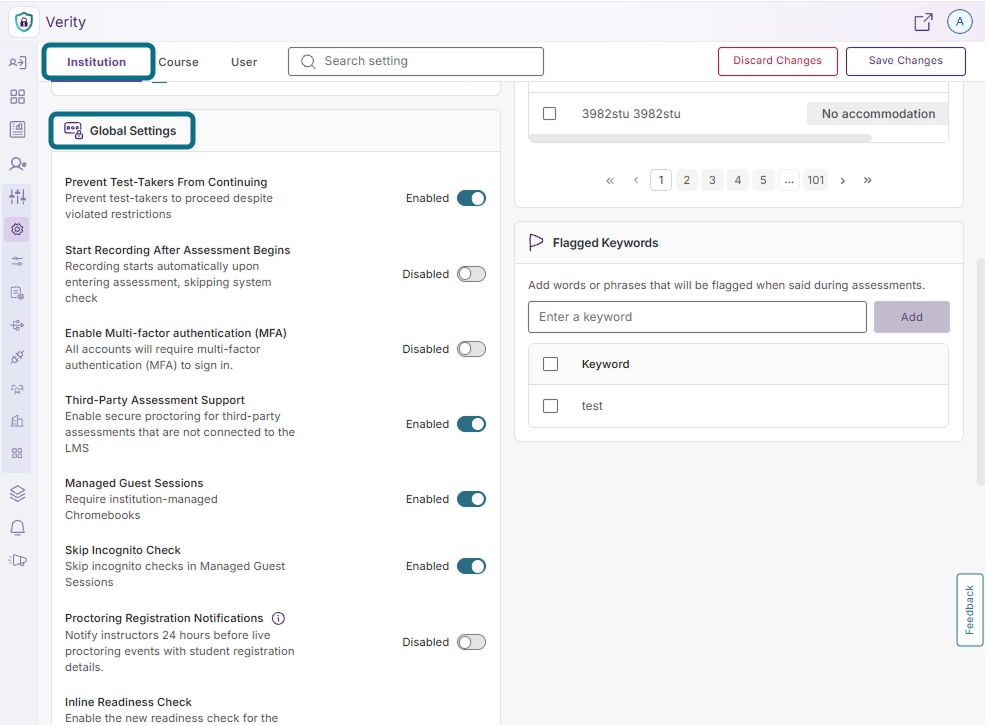Click the page vertical scrollbar thumb
989x725 pixels.
tap(980, 371)
